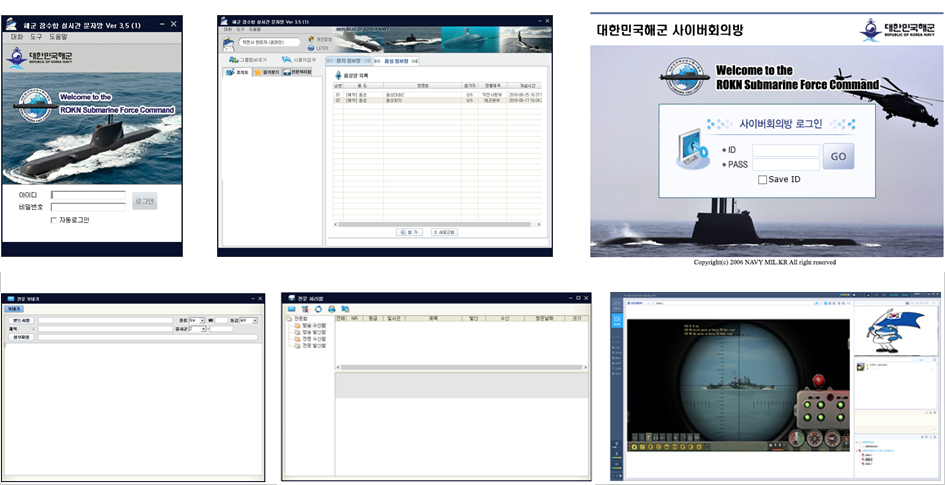Open the 등급 dropdown in 전문 보내기

click(248, 321)
